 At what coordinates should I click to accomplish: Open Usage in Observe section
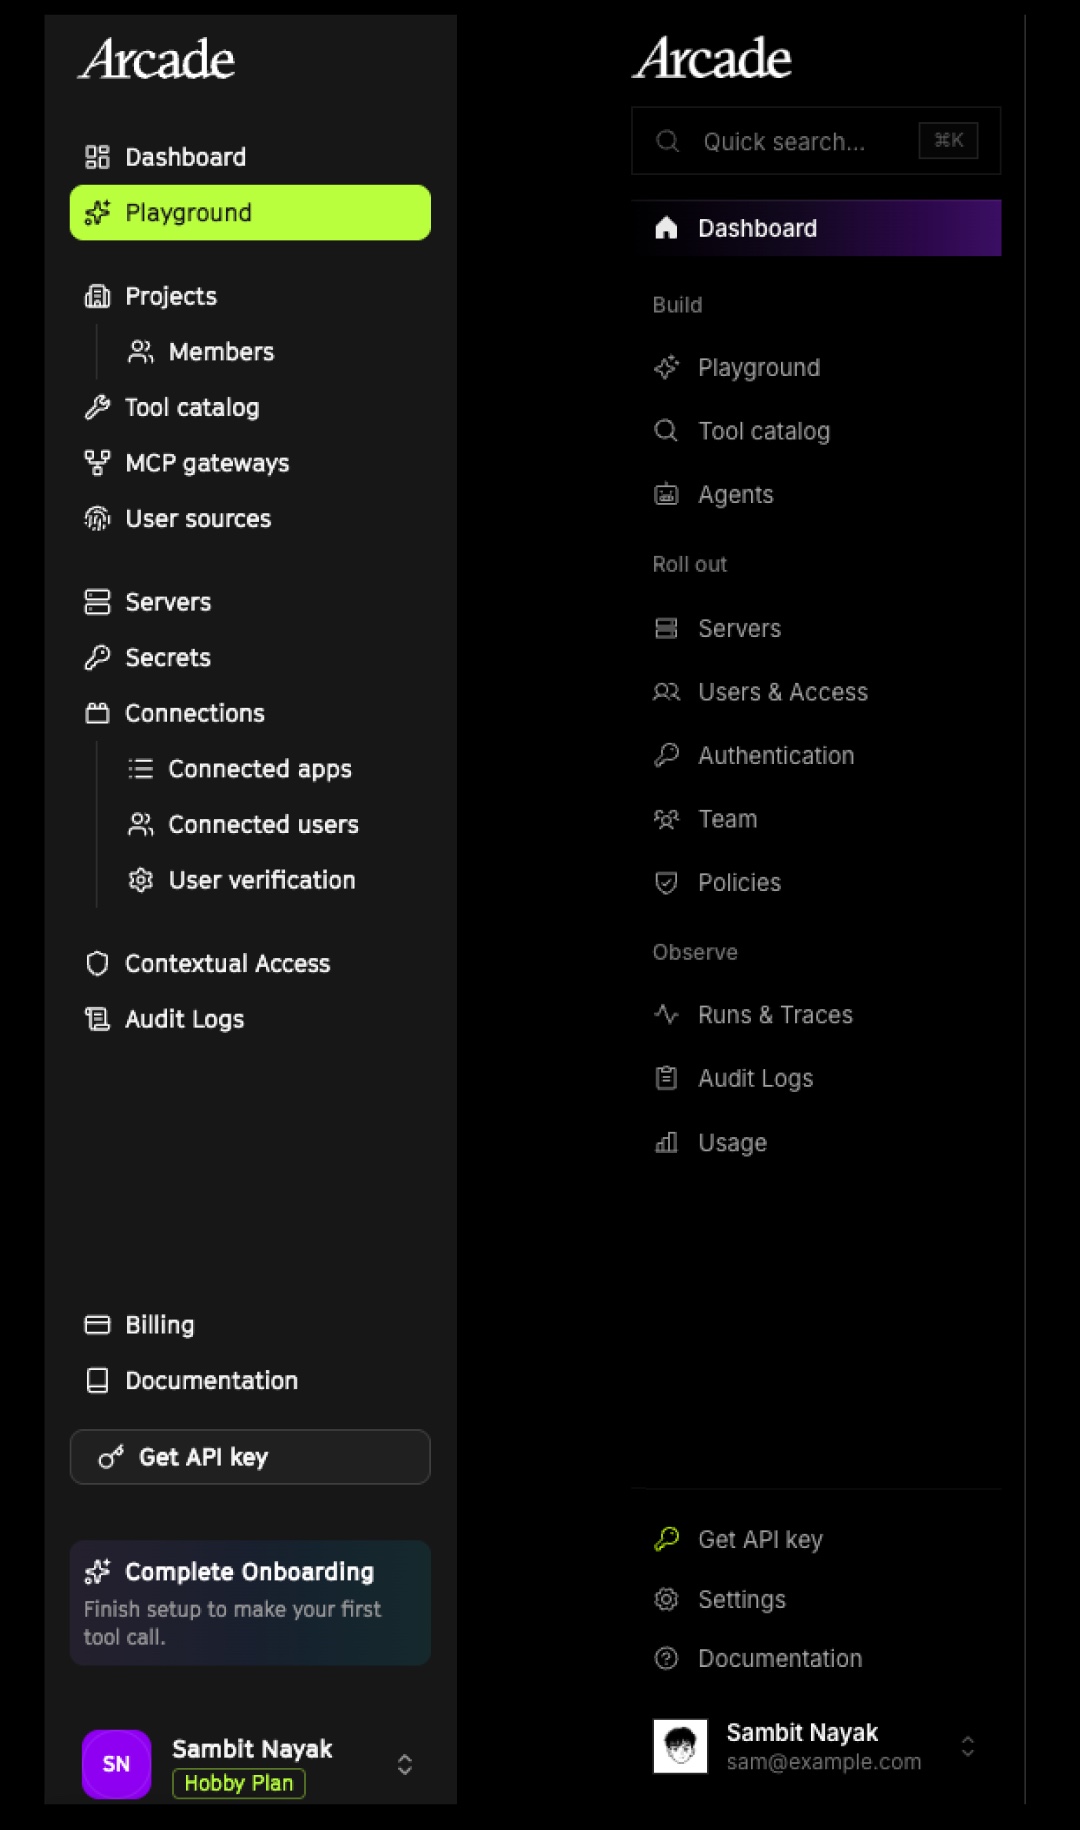tap(816, 1142)
